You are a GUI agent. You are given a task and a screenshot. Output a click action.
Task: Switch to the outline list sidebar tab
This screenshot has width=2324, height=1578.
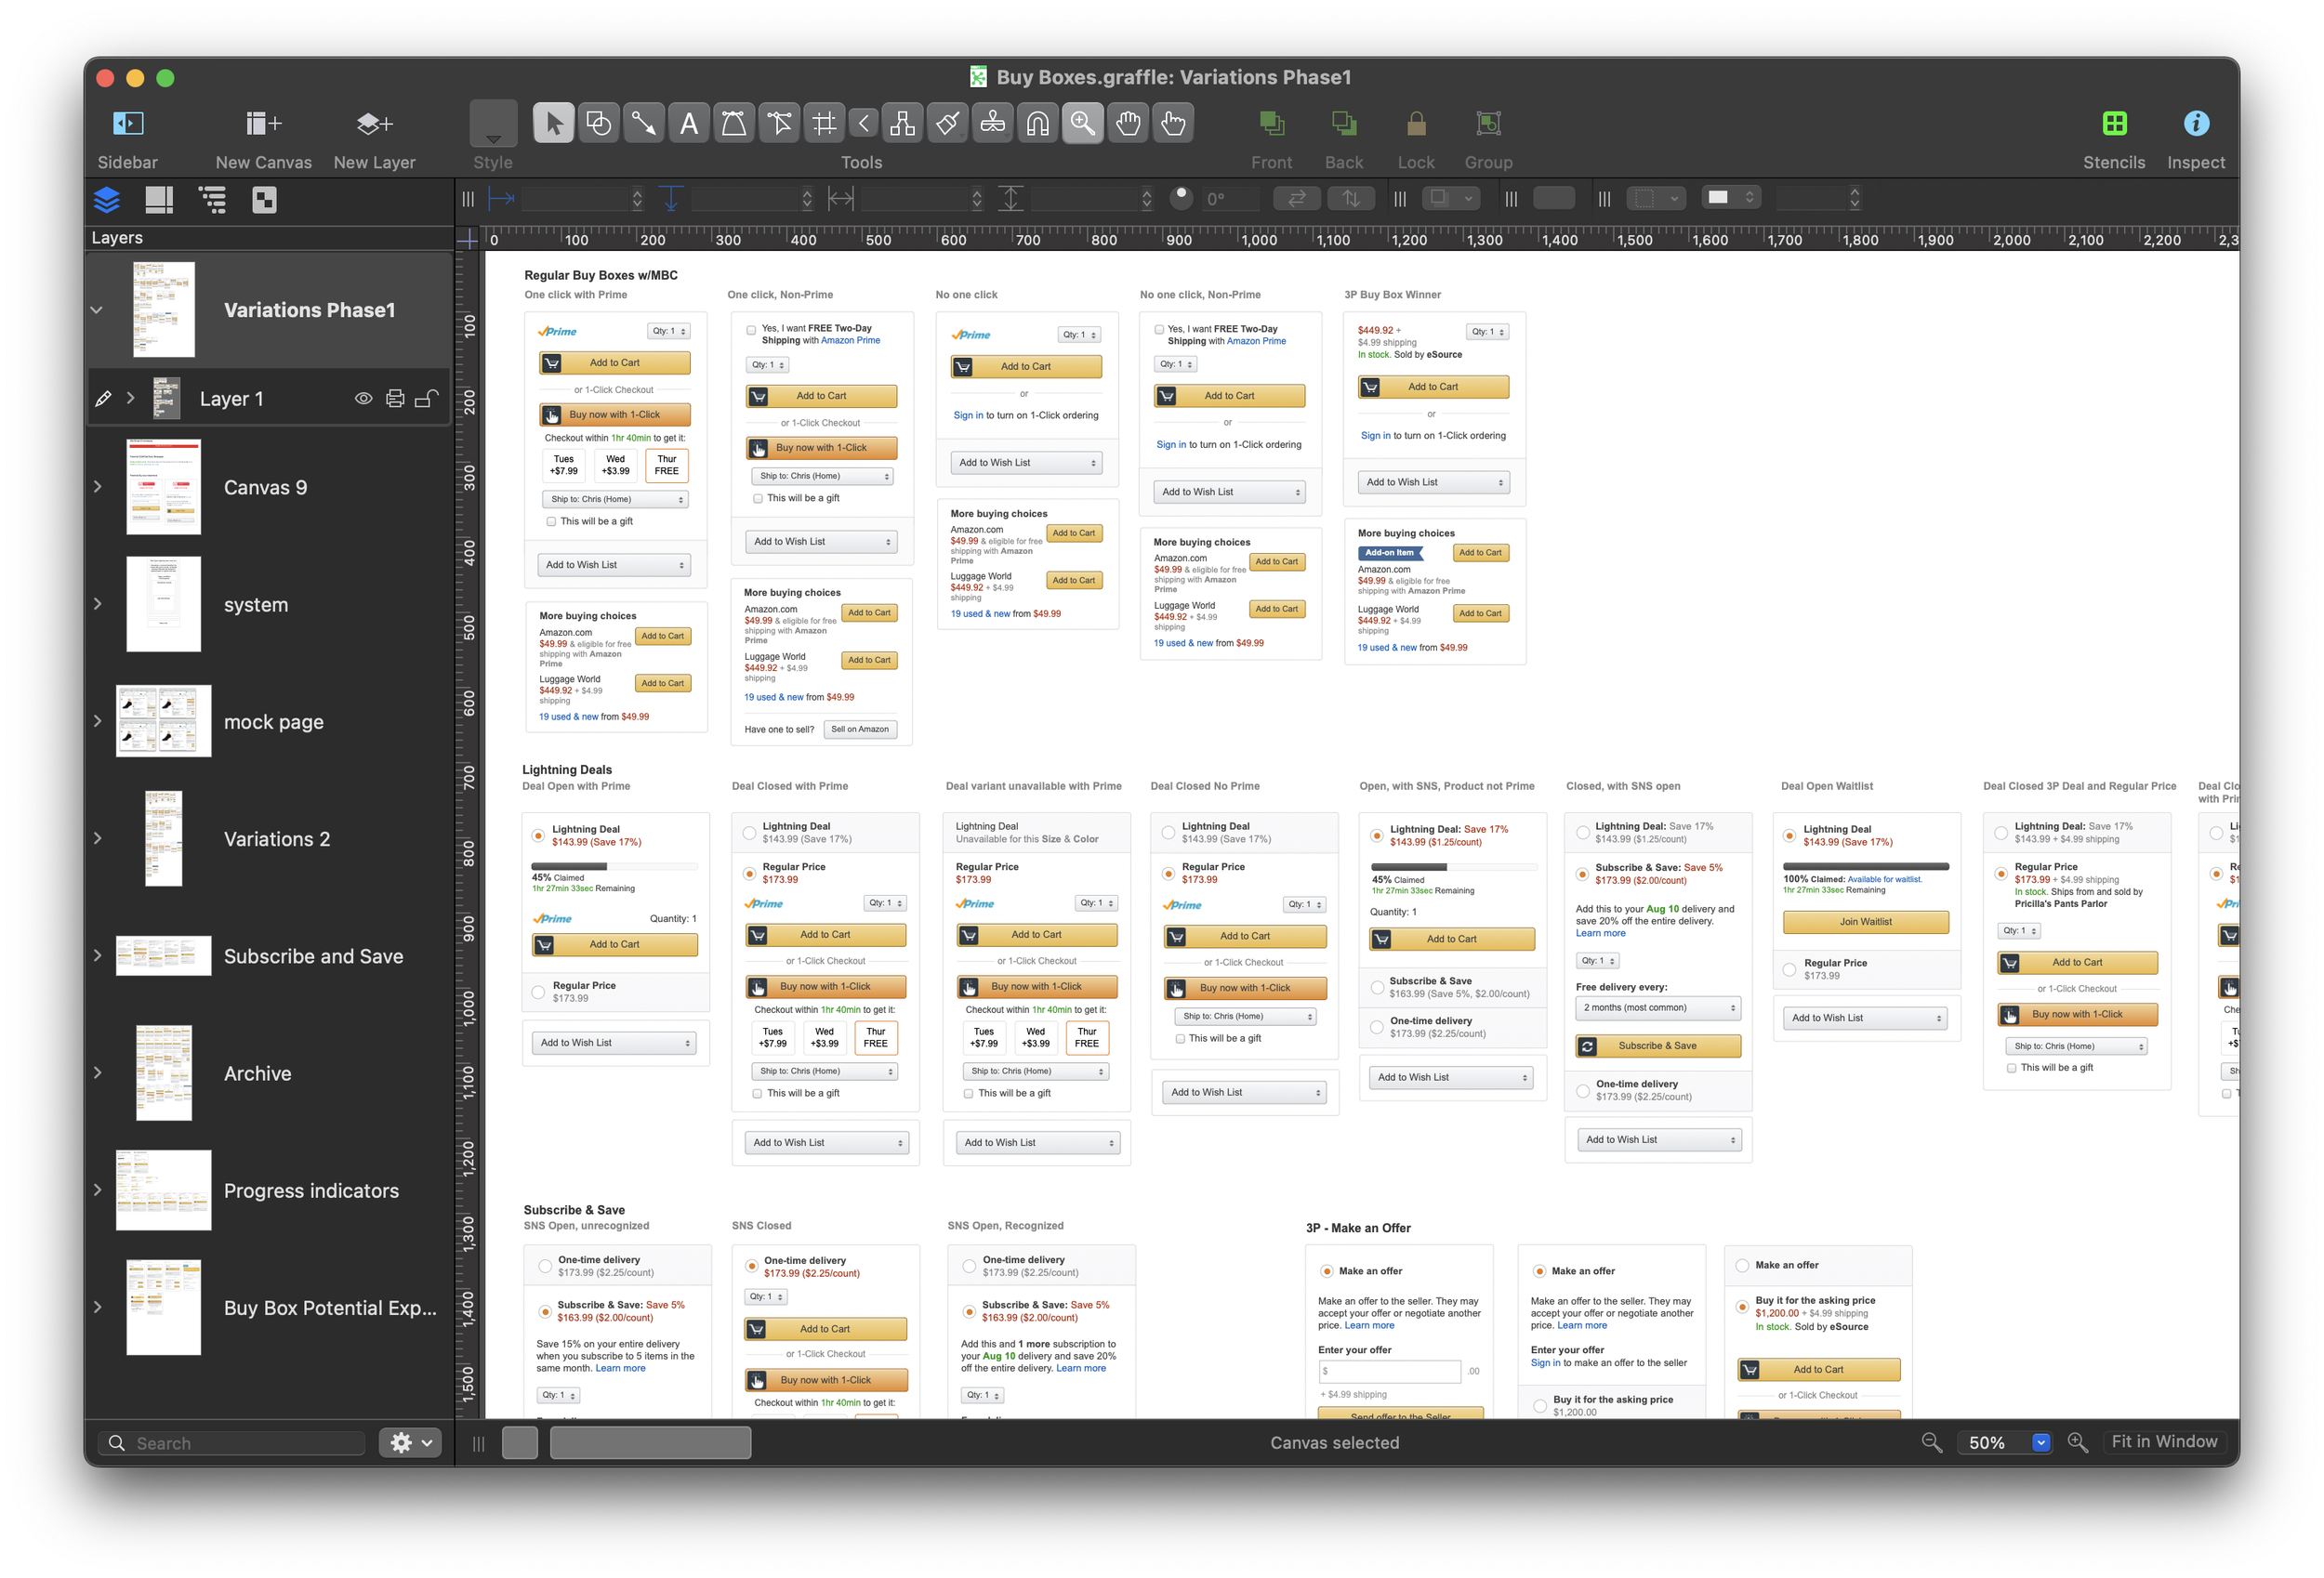click(212, 200)
